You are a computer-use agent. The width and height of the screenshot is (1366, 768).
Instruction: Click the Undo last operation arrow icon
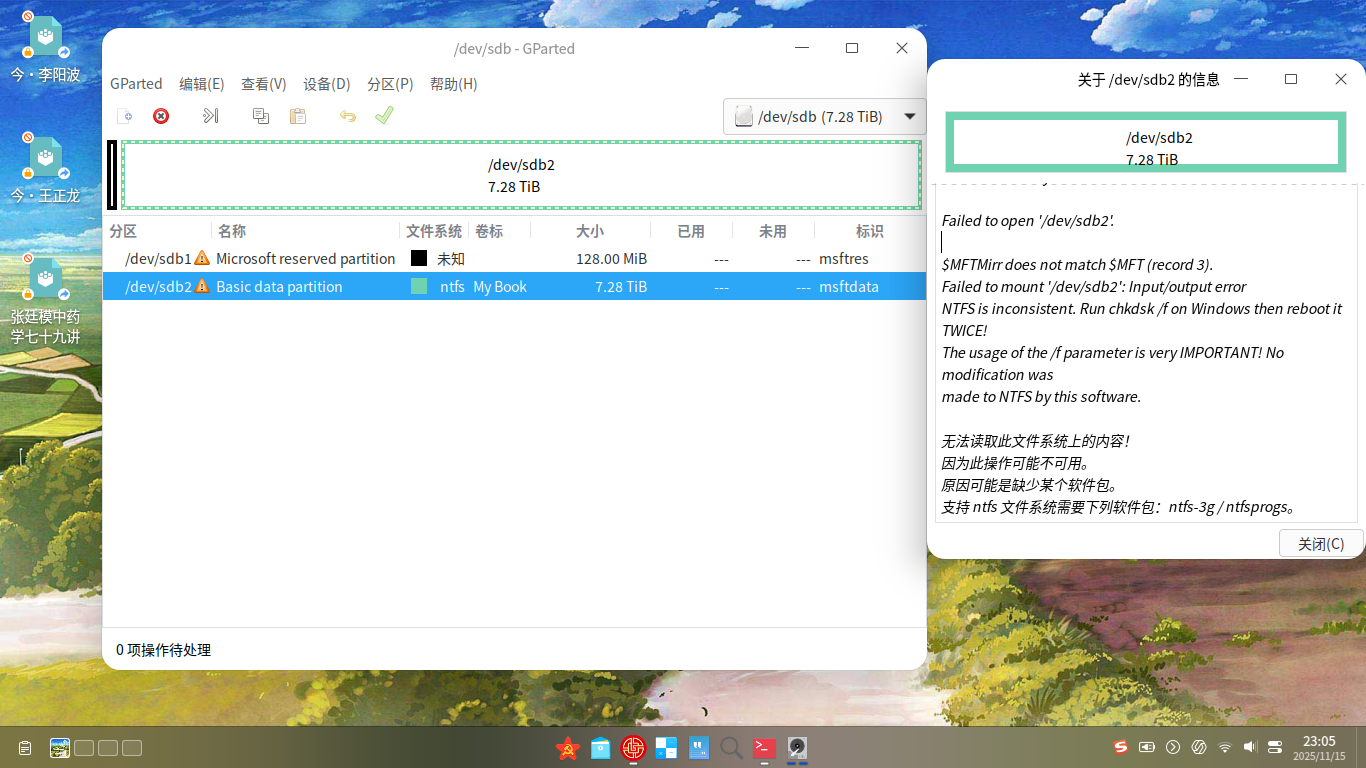click(348, 116)
